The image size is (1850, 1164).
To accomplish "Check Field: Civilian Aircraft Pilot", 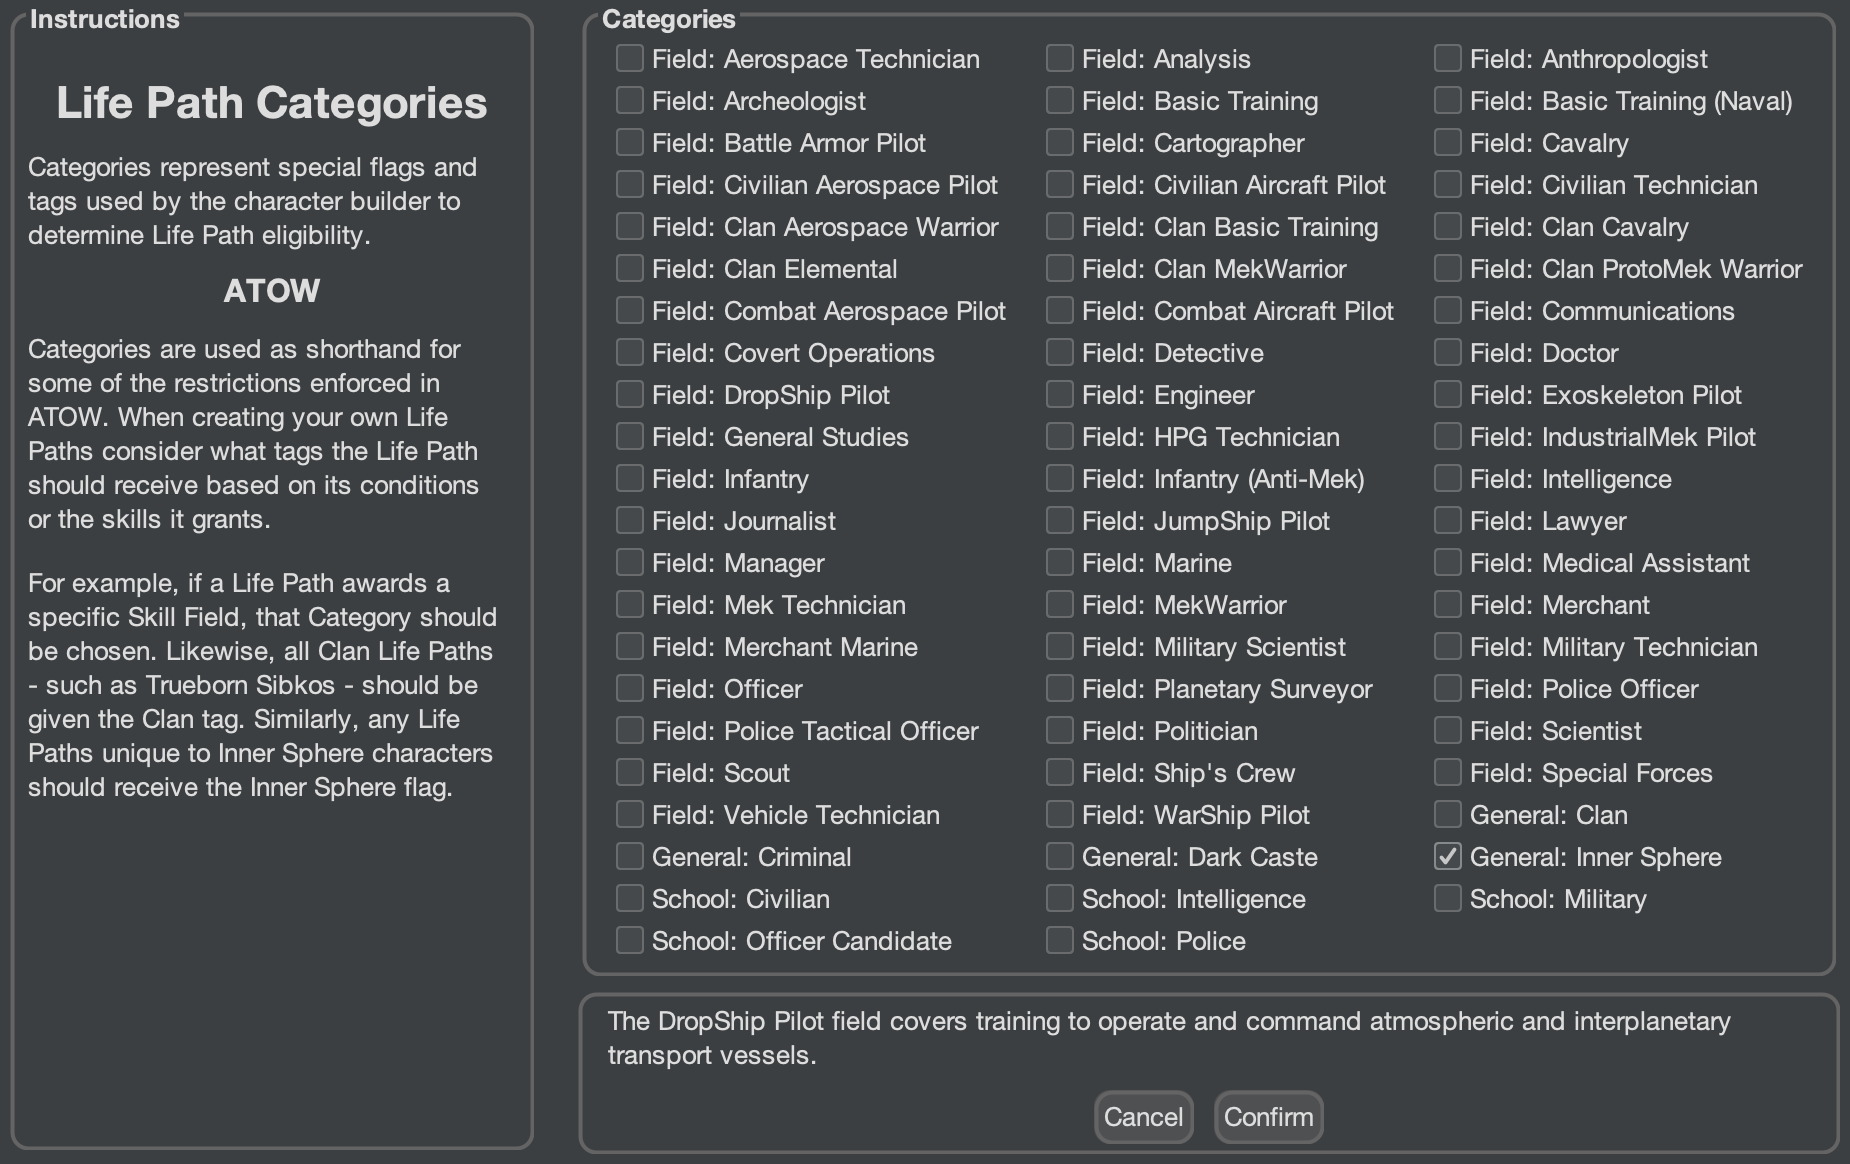I will click(1060, 185).
